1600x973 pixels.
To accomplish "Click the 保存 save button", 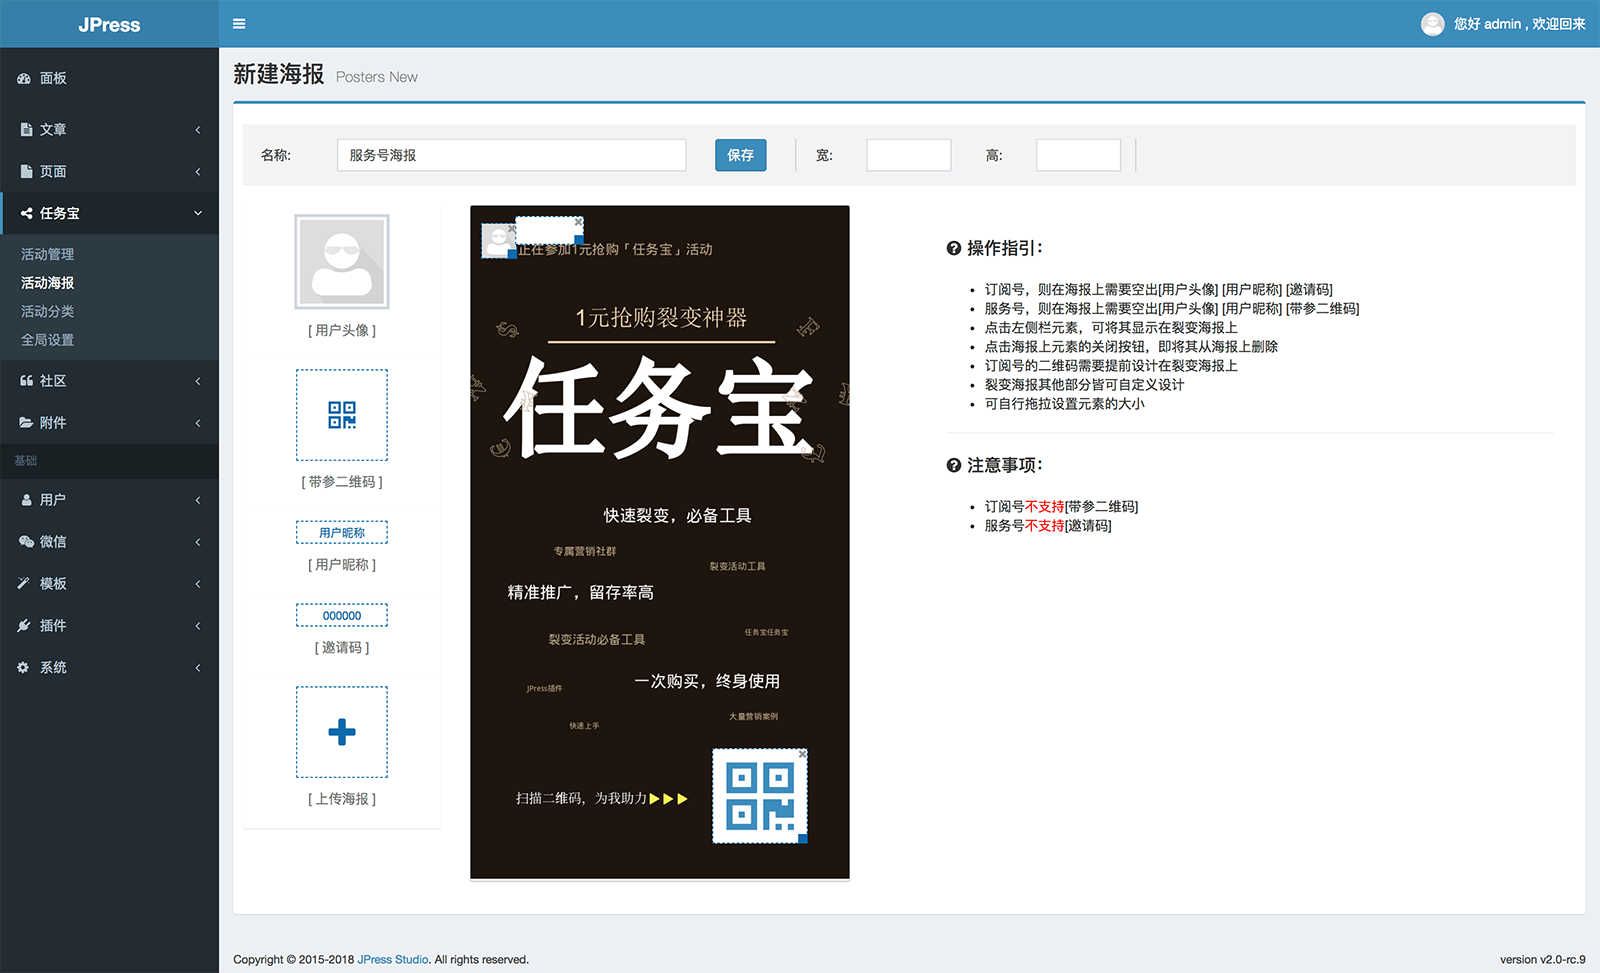I will click(740, 155).
